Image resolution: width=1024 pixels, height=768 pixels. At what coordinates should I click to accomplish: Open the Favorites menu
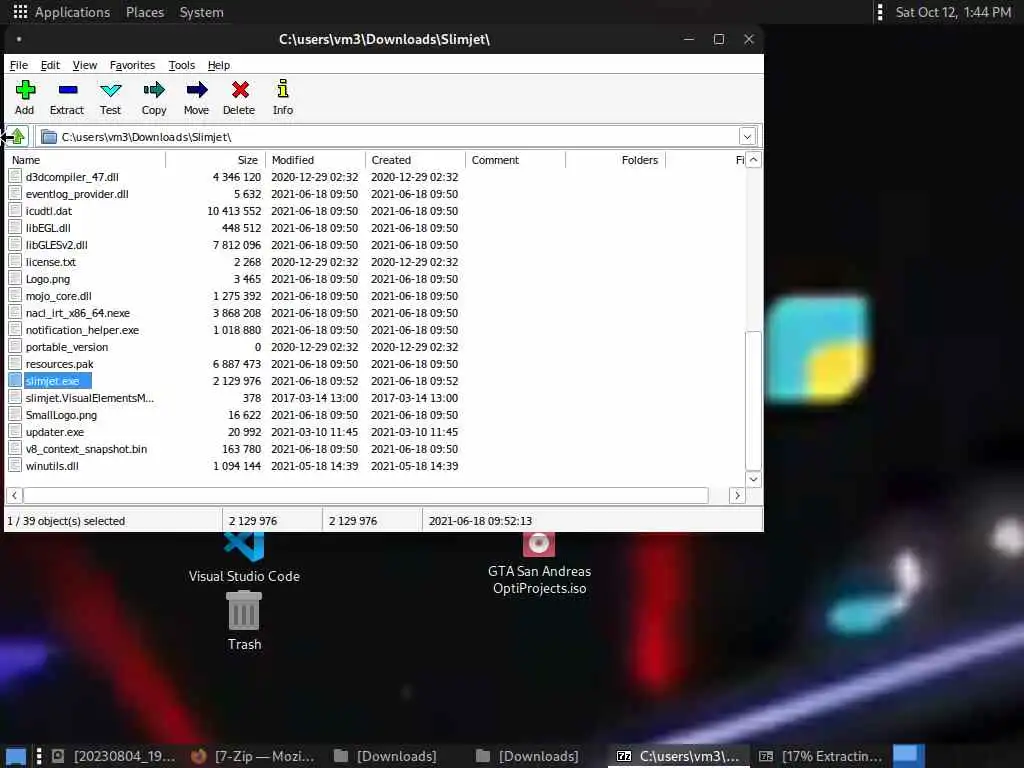(133, 65)
